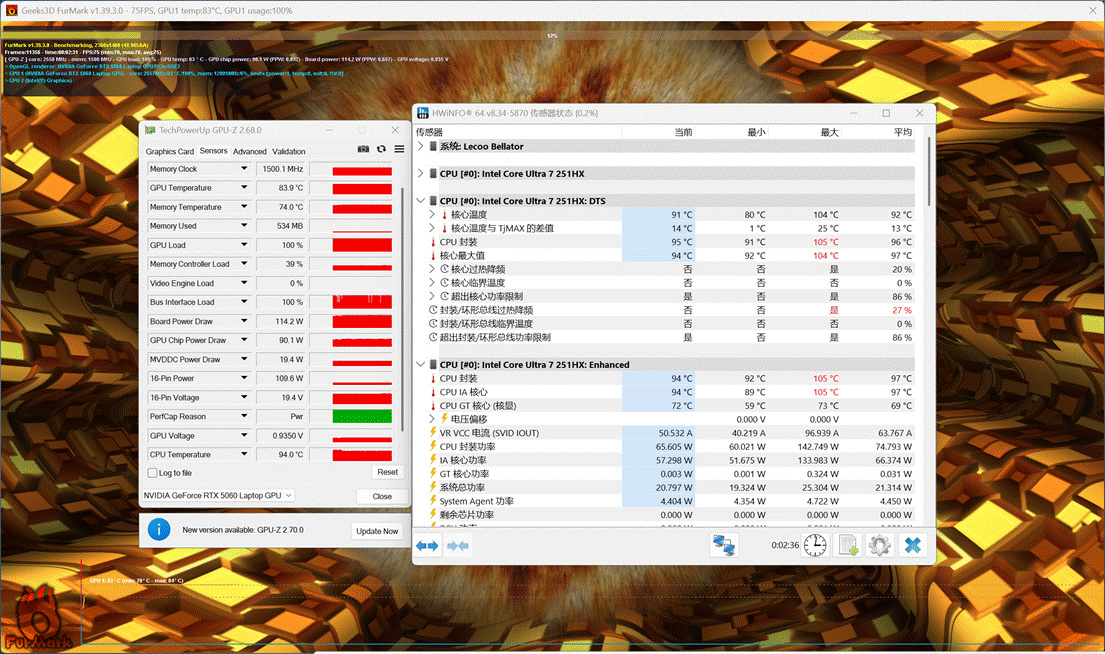This screenshot has height=654, width=1105.
Task: Click thermometer icon beside 核心最大值
Action: (x=433, y=255)
